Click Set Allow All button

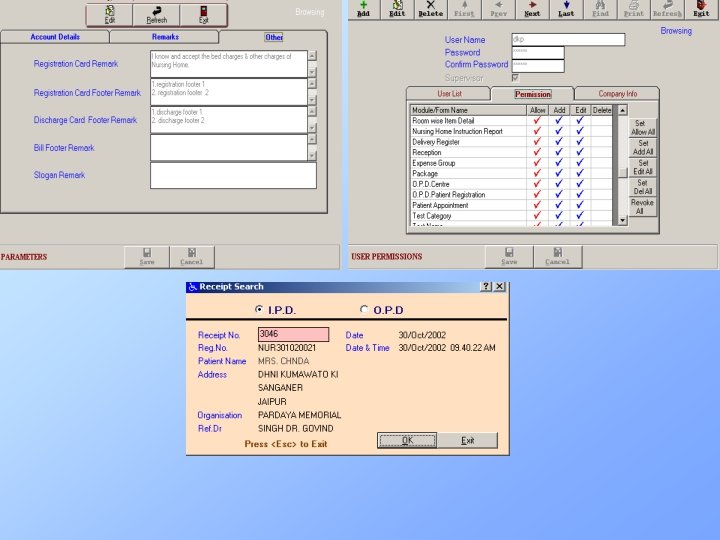click(x=642, y=128)
